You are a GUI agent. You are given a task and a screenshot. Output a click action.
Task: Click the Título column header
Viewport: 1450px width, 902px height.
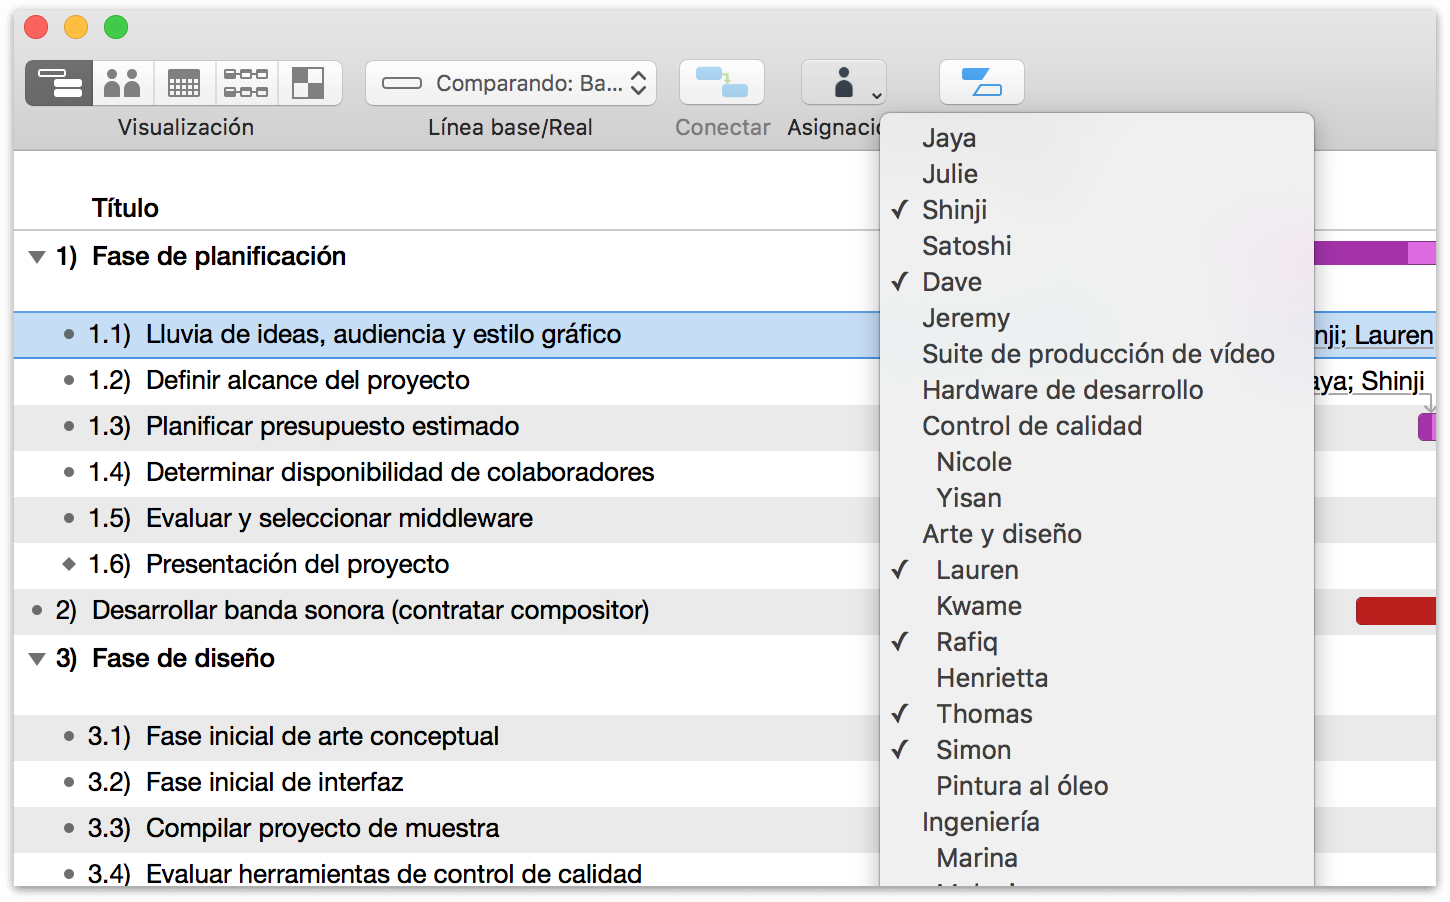click(x=125, y=208)
